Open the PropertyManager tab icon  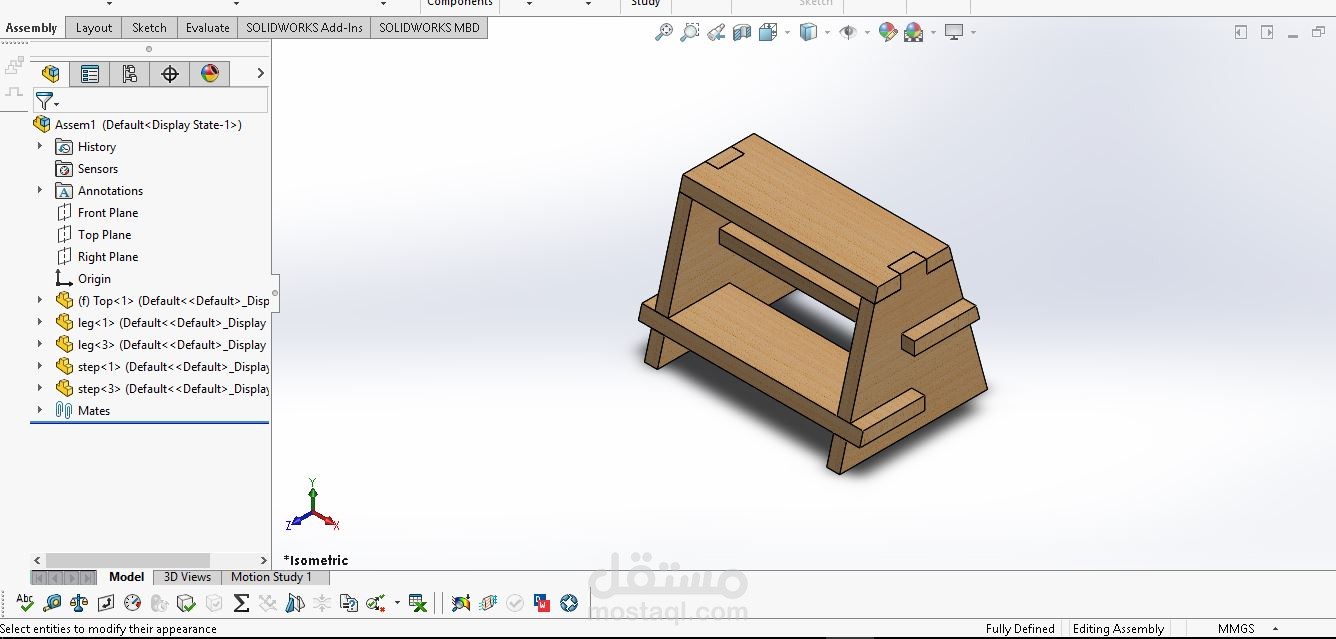(90, 73)
